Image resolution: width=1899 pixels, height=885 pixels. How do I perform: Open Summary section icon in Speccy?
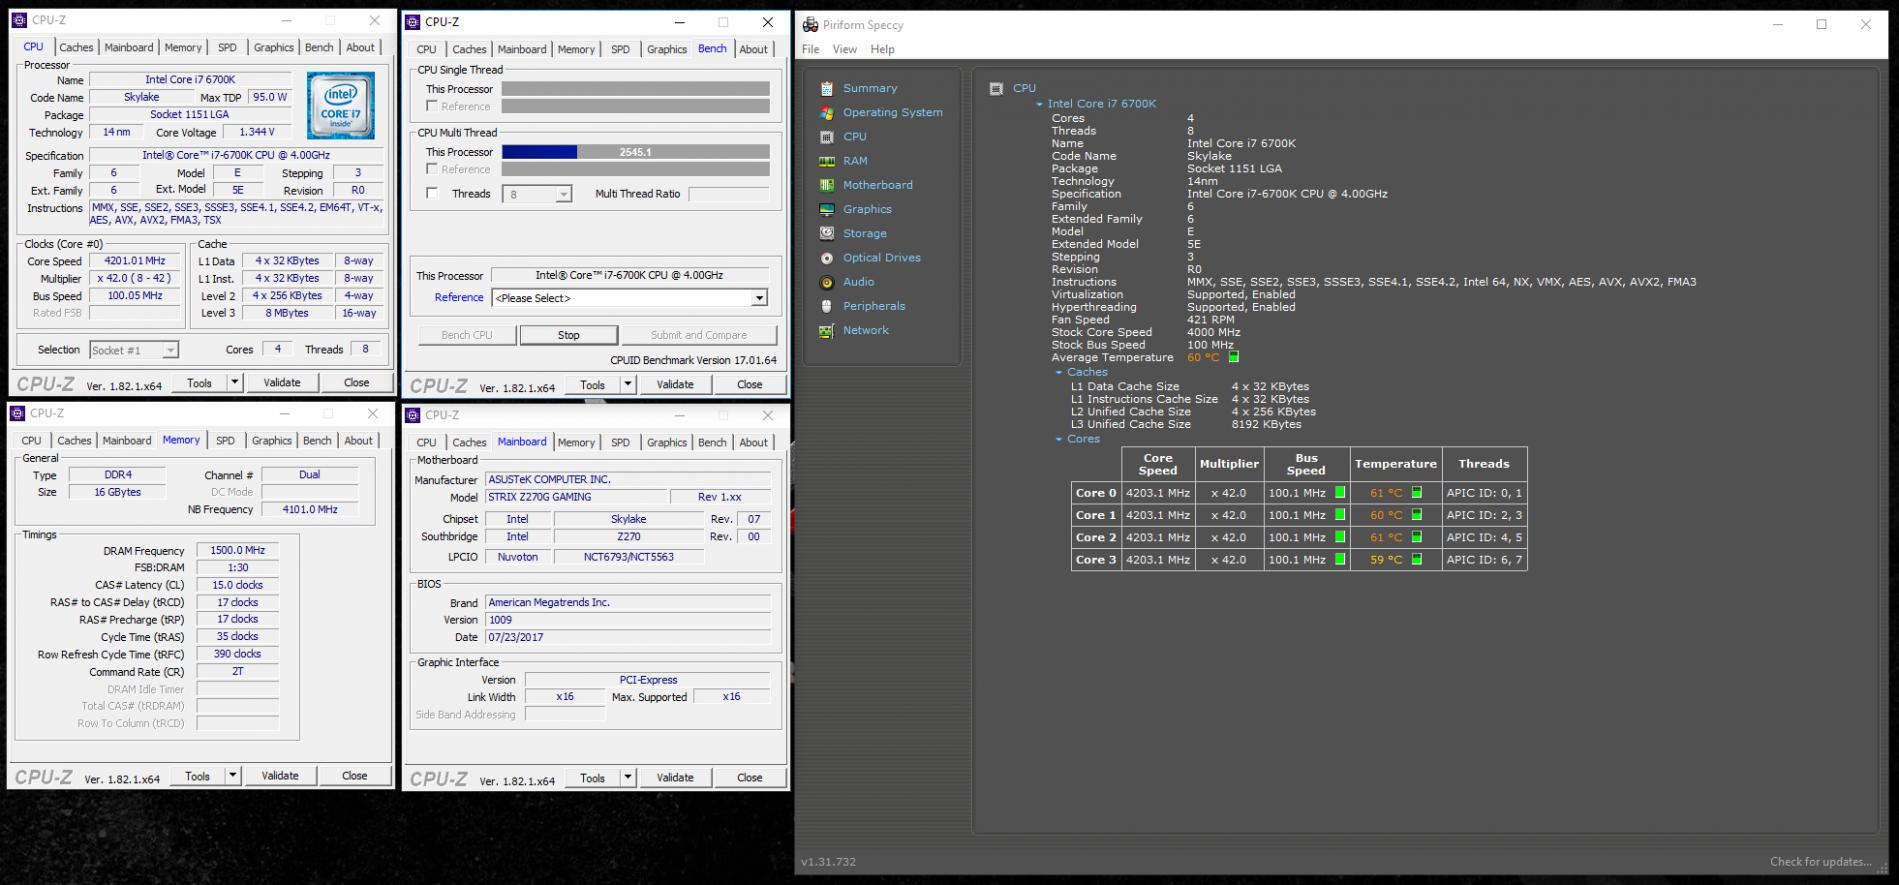[x=826, y=88]
